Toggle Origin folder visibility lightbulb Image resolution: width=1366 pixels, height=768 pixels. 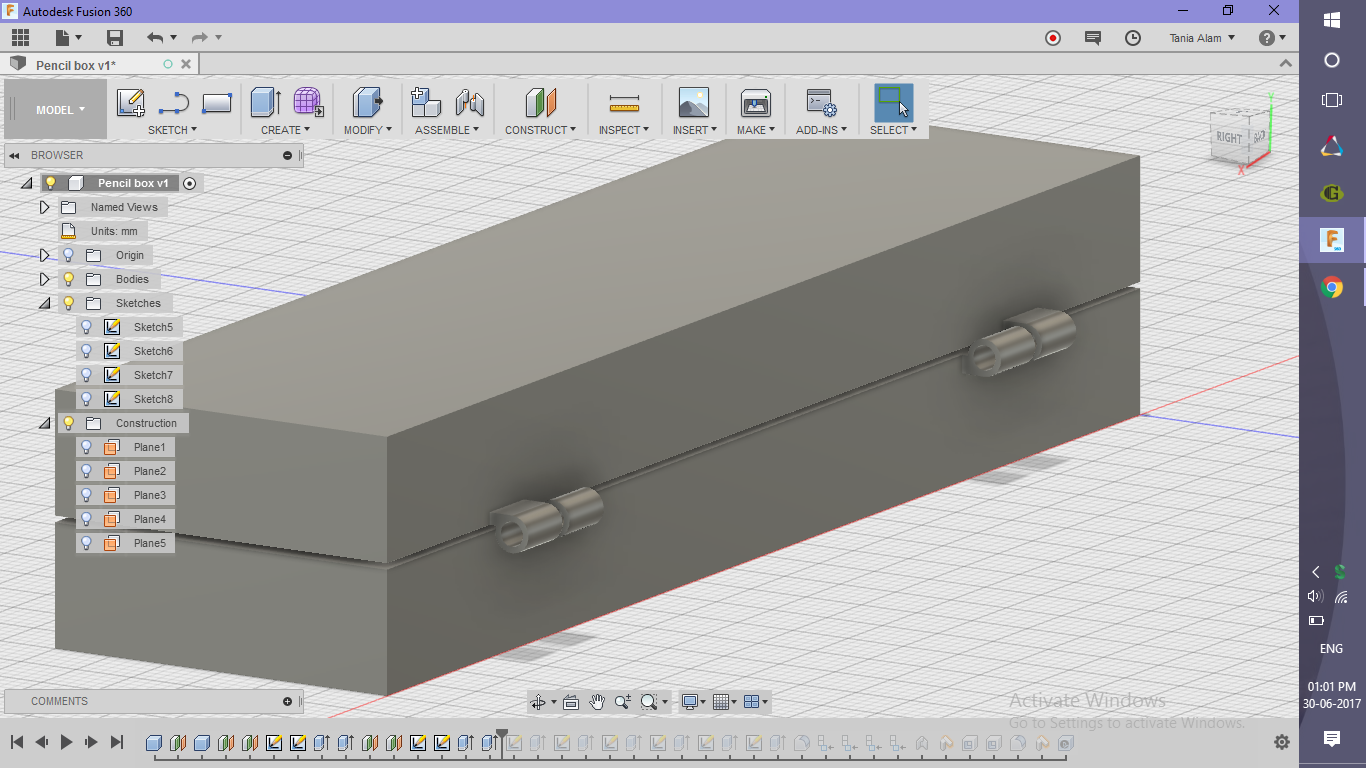(x=69, y=255)
